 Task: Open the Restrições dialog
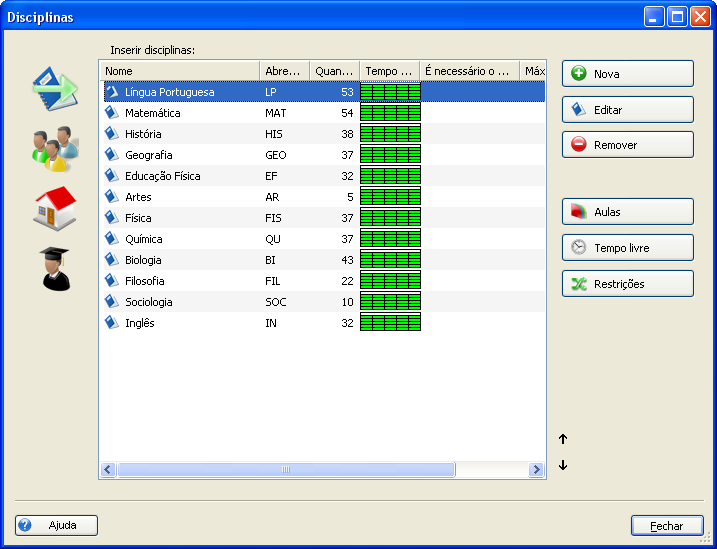point(627,284)
